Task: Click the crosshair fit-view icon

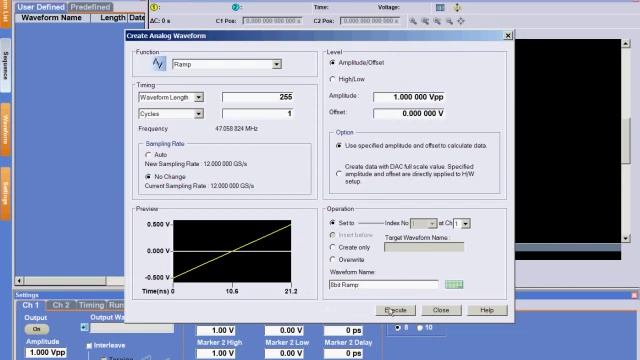Action: point(461,21)
